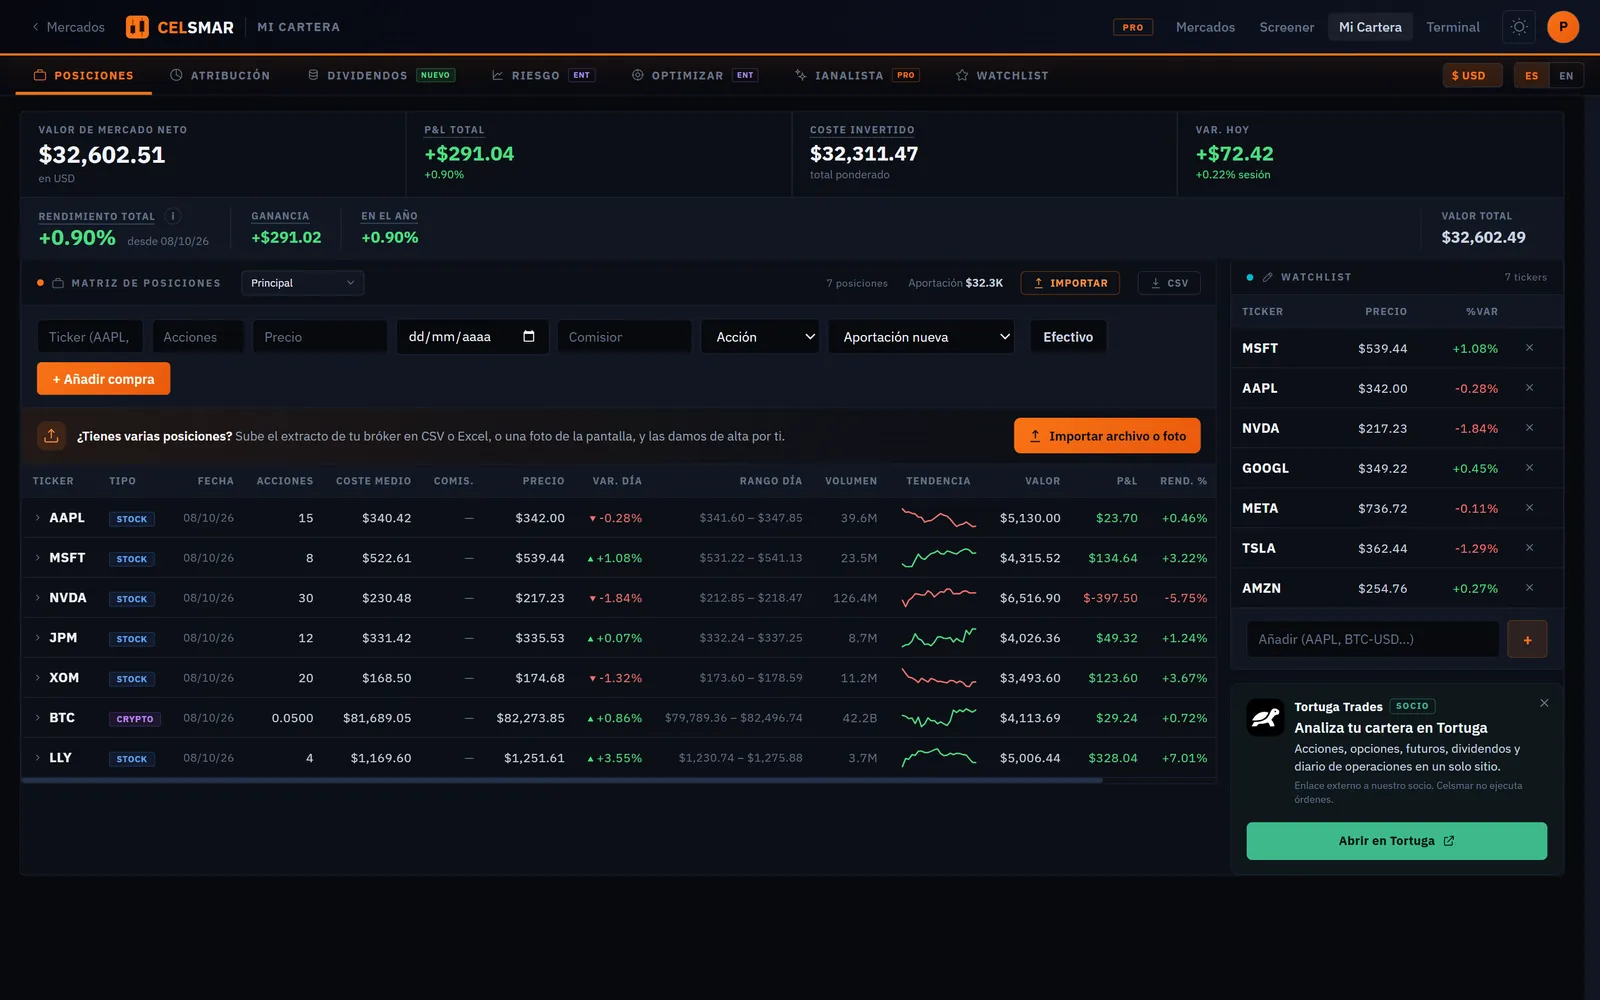Toggle the USD currency selector
The width and height of the screenshot is (1600, 1000).
tap(1472, 75)
